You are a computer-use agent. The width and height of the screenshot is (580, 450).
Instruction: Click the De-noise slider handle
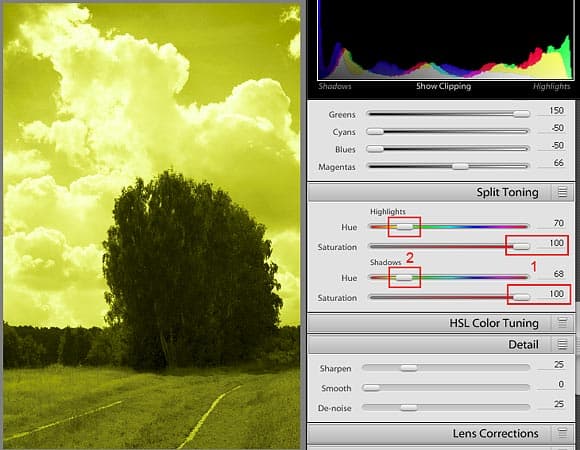coord(409,407)
